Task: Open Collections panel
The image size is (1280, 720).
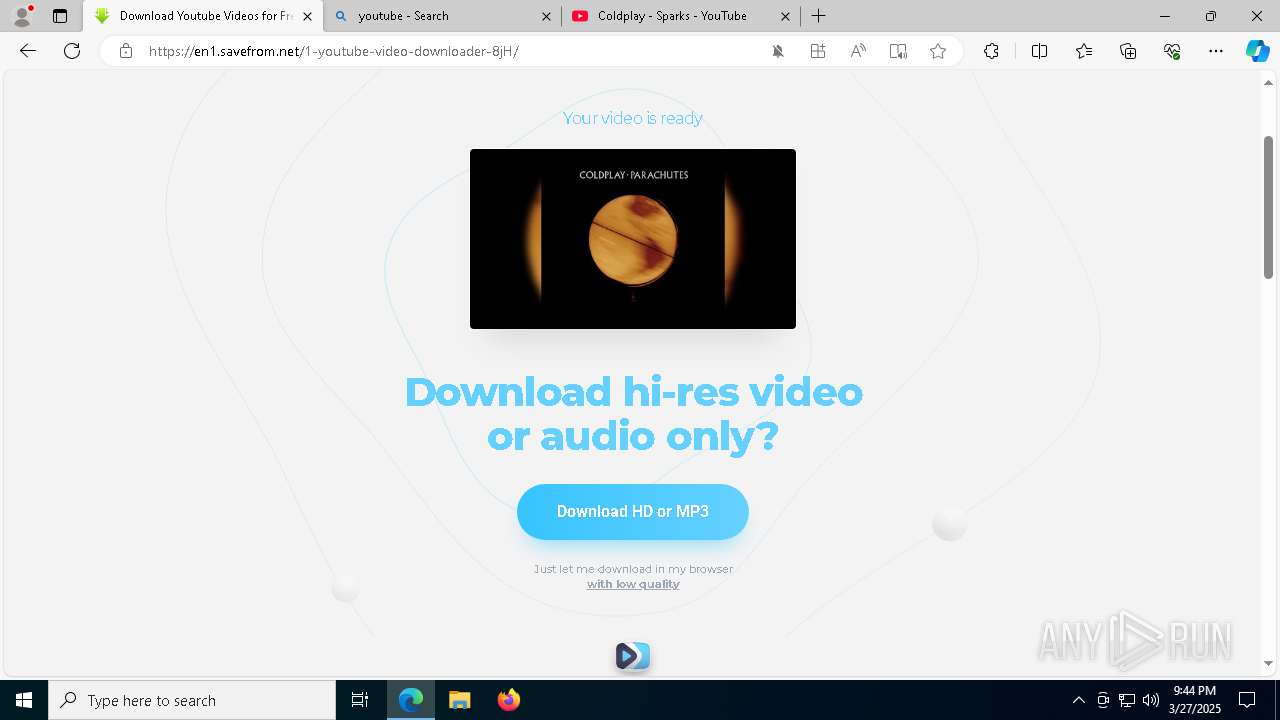Action: (x=1128, y=51)
